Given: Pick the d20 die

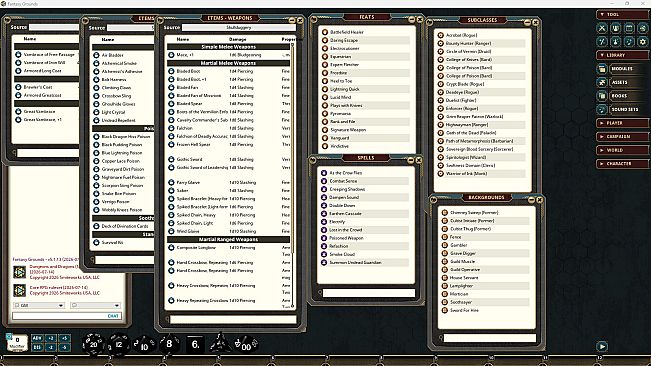Looking at the screenshot, I should point(93,344).
